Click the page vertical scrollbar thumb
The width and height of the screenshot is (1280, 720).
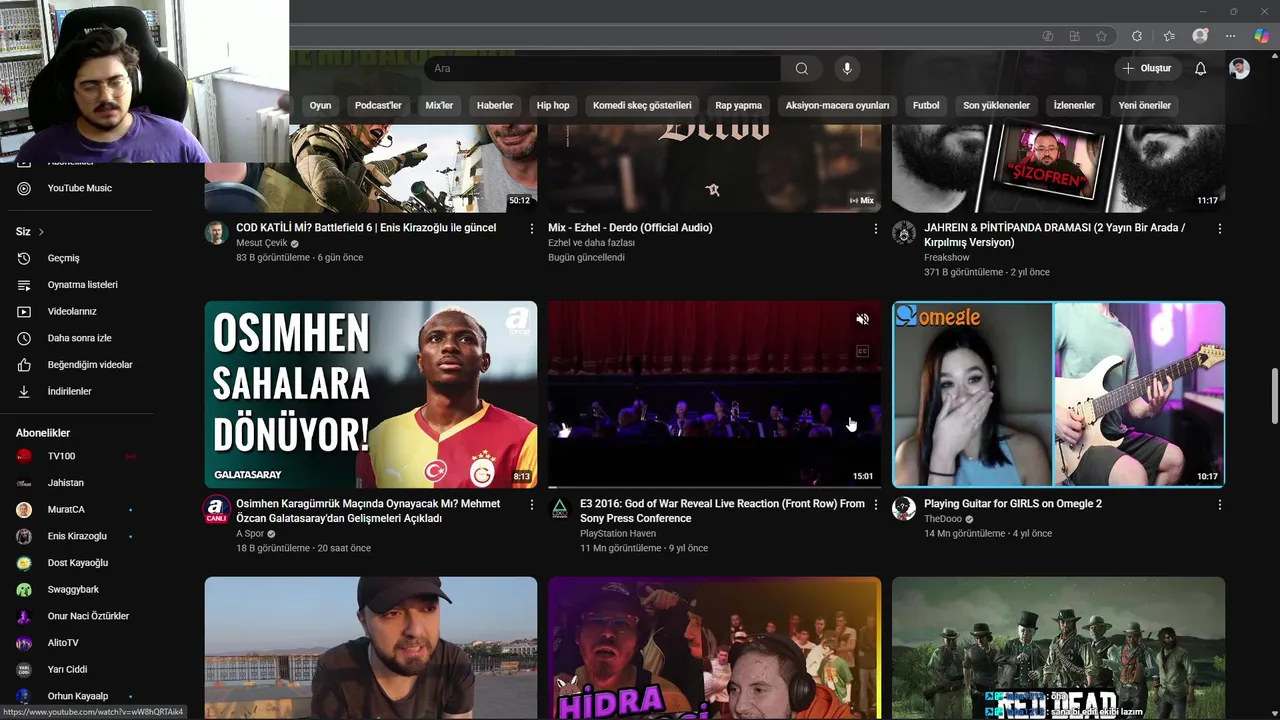coord(1274,396)
